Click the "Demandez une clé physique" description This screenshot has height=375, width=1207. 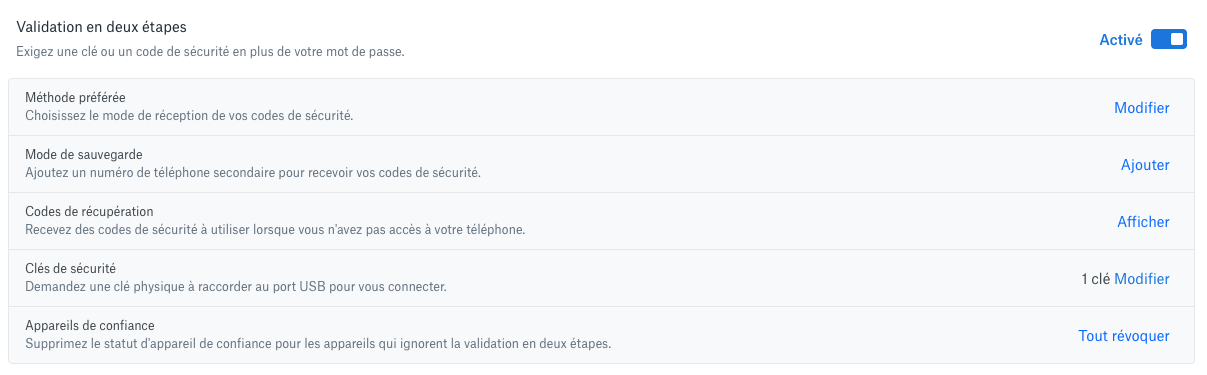[x=235, y=287]
